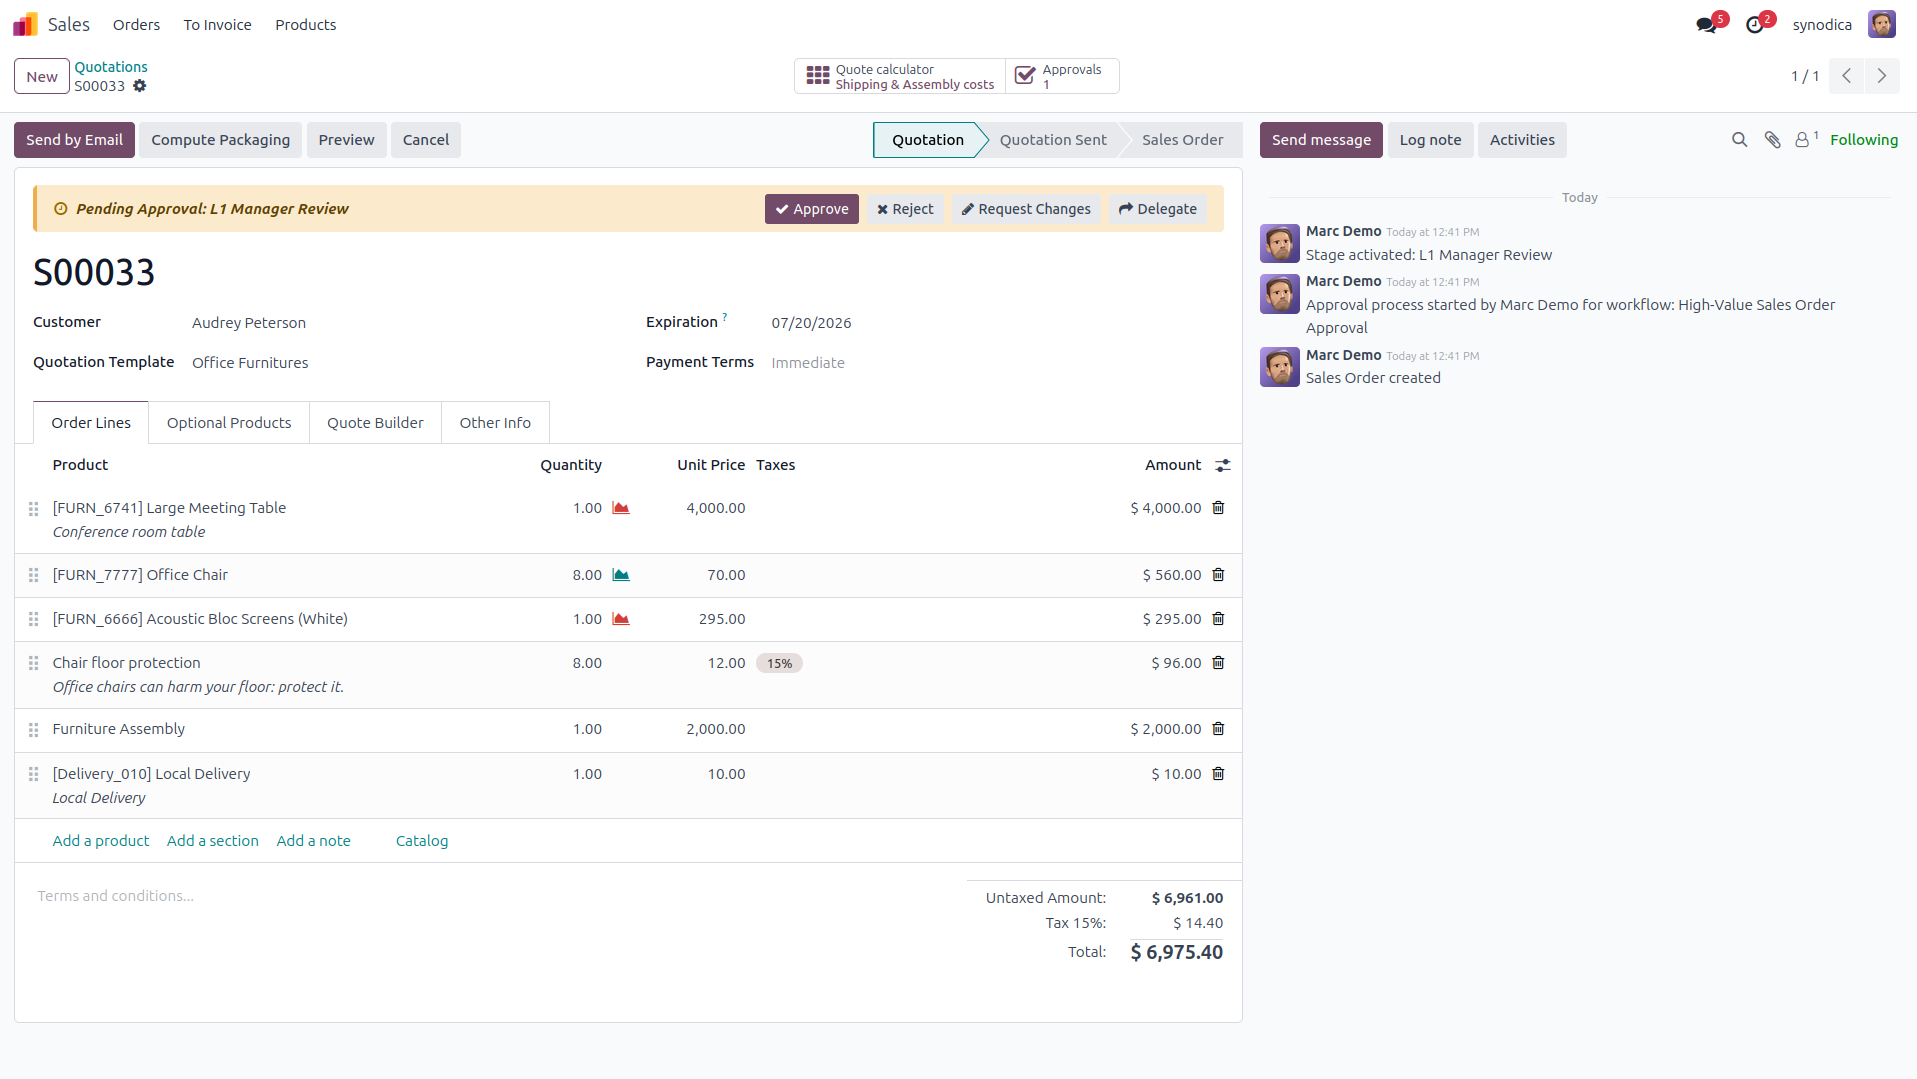Screen dimensions: 1917x1079
Task: Select the Quotation Sent status stage
Action: point(1053,140)
